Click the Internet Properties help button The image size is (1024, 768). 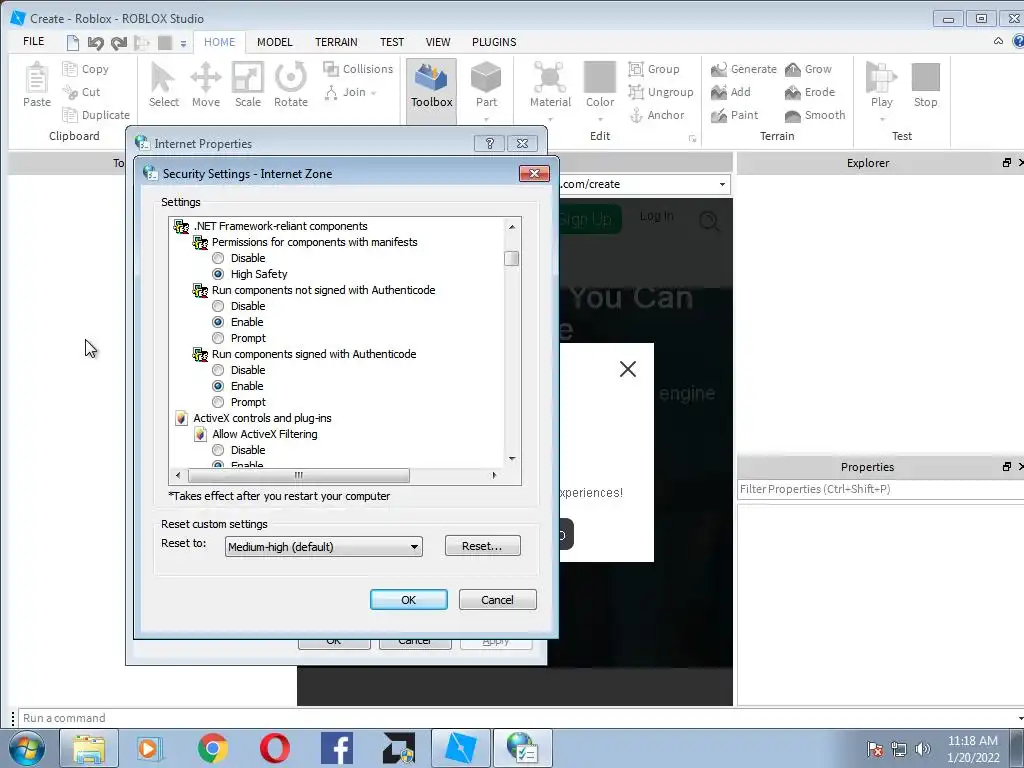489,143
